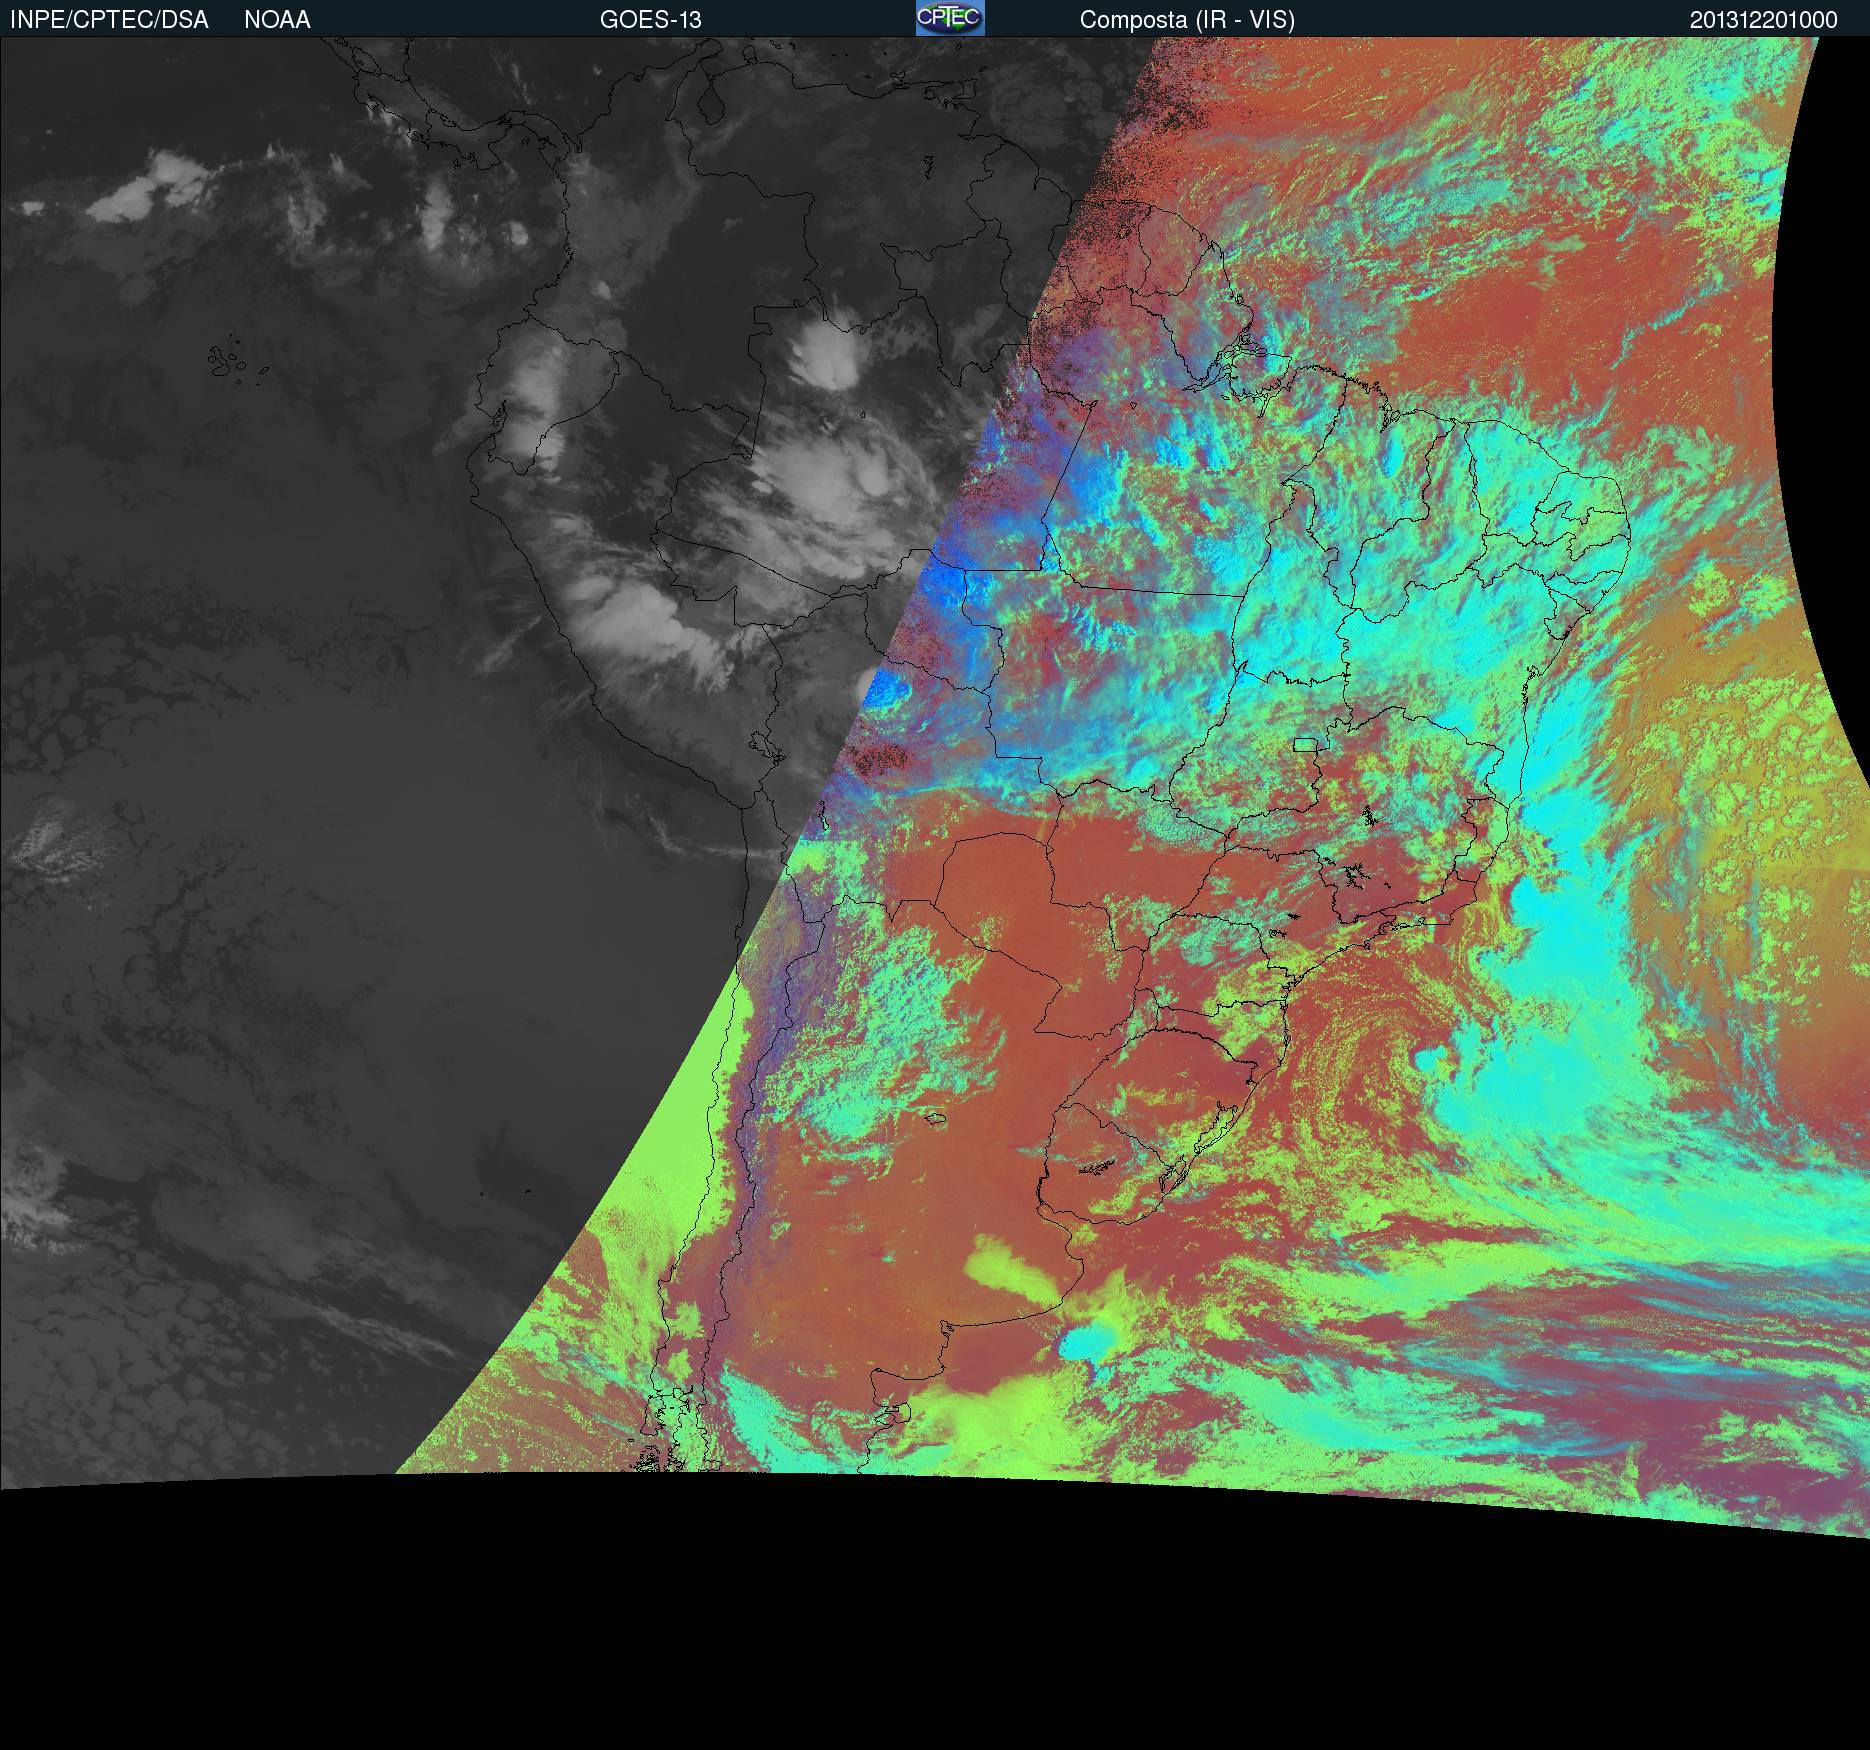Click the CPTEC logo in the header

[950, 18]
